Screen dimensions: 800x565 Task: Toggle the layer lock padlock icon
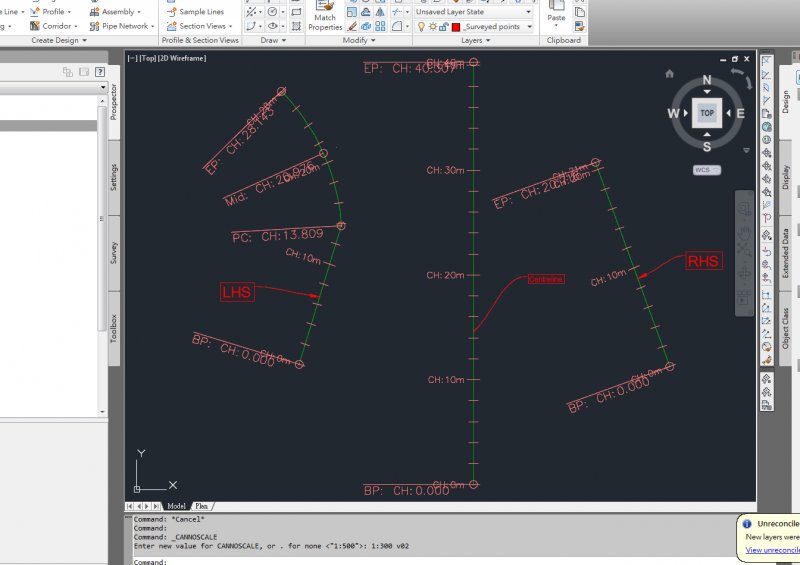[444, 27]
